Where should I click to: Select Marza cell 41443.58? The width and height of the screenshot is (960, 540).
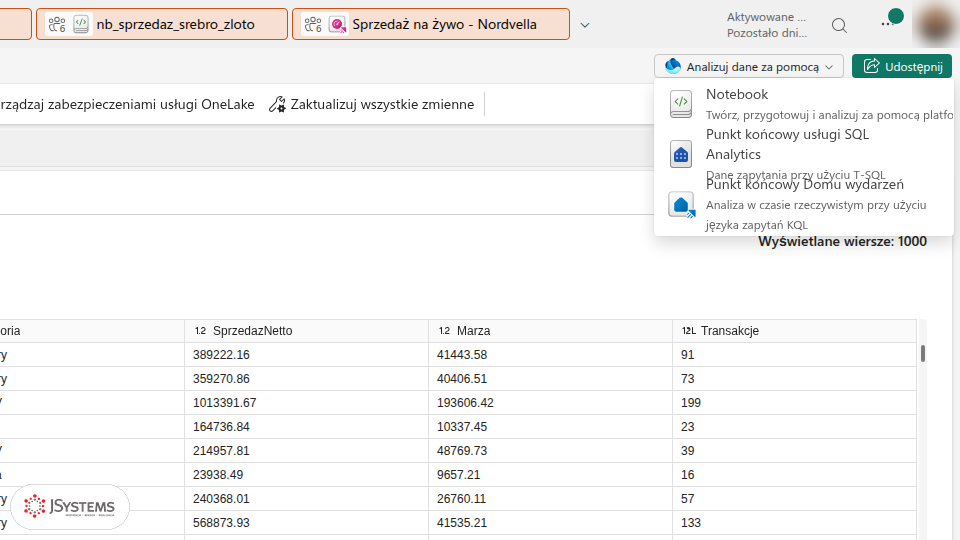pyautogui.click(x=550, y=354)
